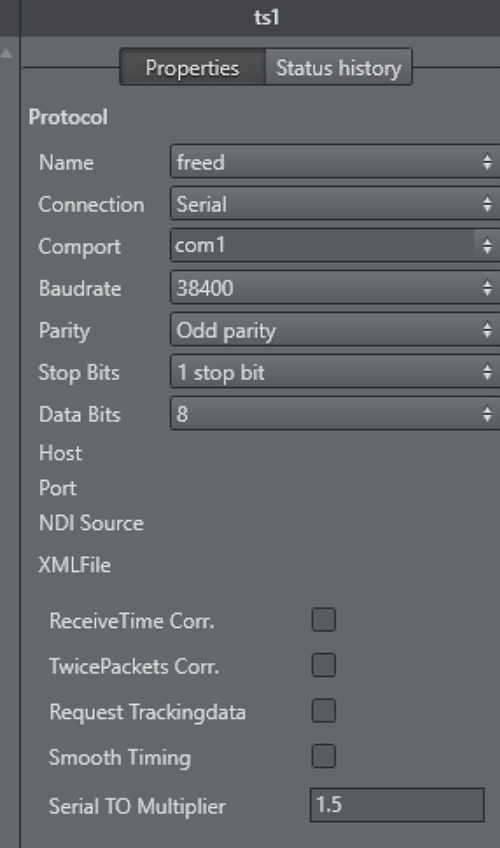Viewport: 500px width, 848px height.
Task: Open the protocol Name dropdown showing freed
Action: pos(335,161)
